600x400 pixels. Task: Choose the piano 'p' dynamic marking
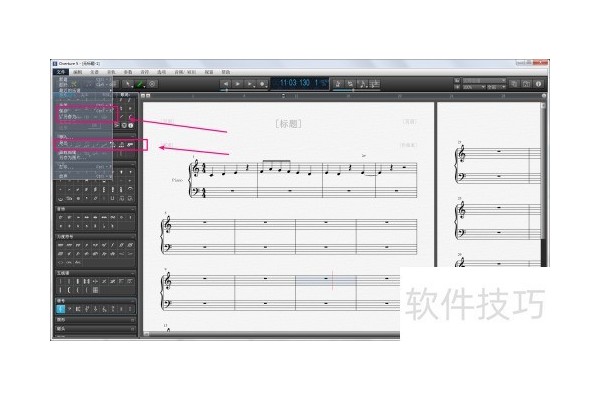(87, 245)
